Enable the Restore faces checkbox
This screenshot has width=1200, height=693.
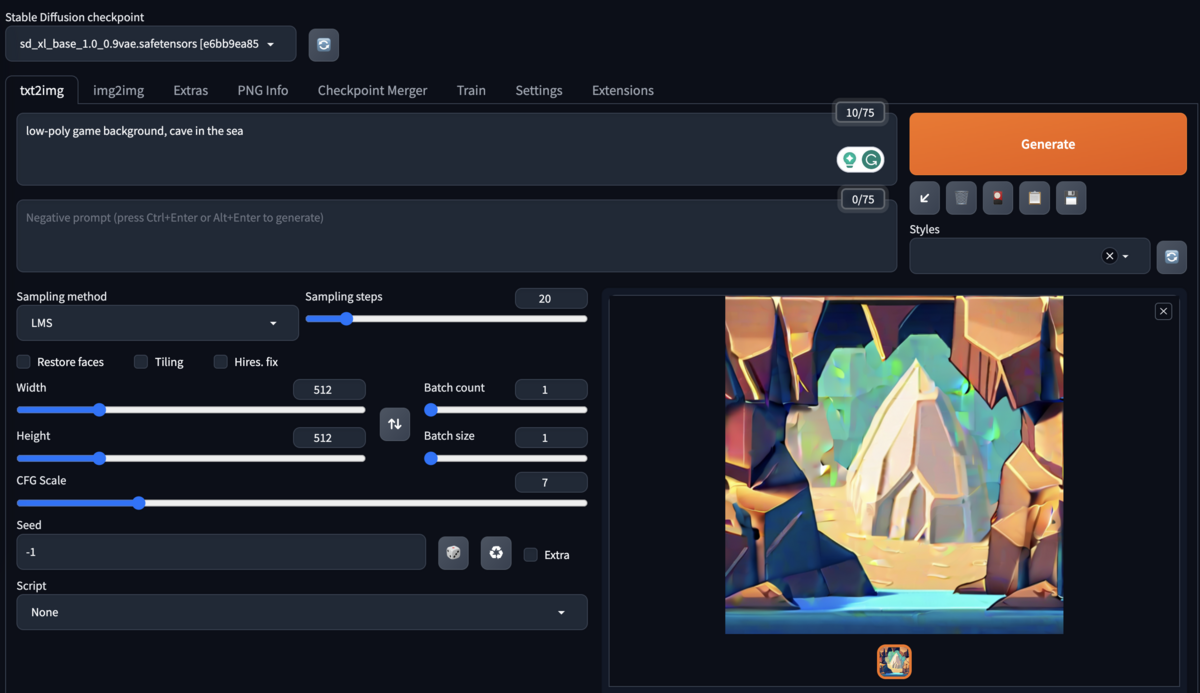point(22,362)
